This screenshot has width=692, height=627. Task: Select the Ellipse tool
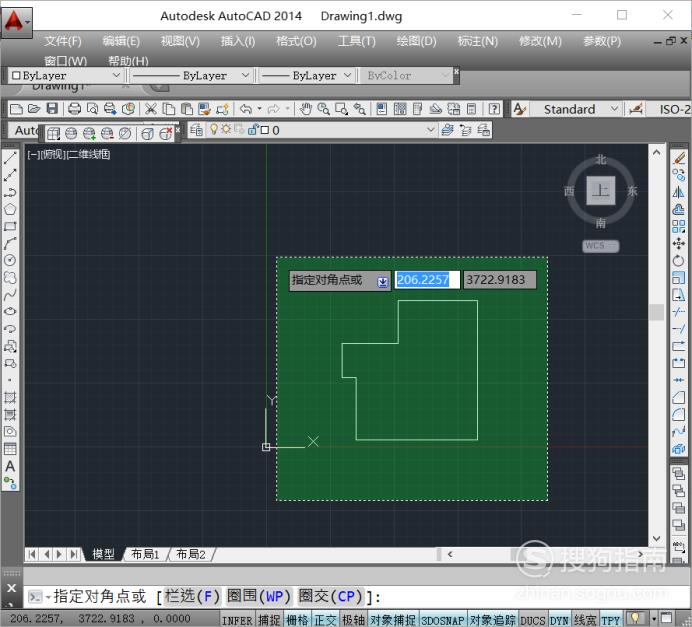(x=10, y=311)
